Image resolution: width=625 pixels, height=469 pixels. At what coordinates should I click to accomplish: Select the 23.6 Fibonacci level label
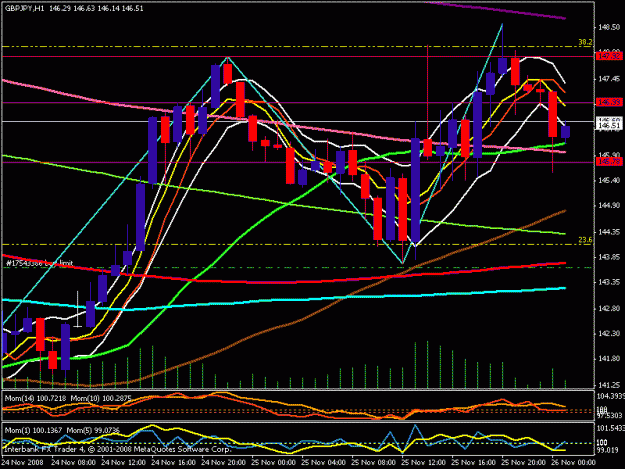tap(585, 240)
